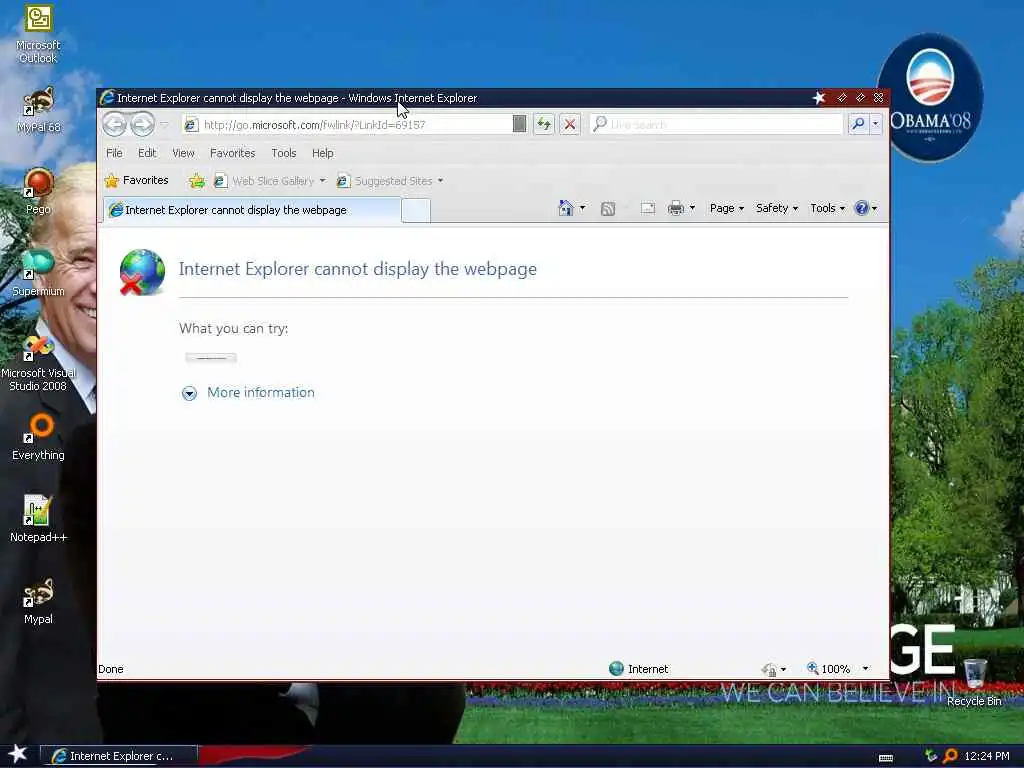Open the zoom level dropdown arrow
Screen dimensions: 1024x768
pos(866,669)
